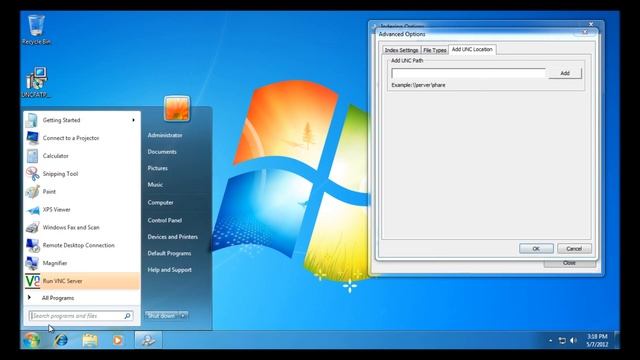Open XPS Viewer icon
The height and width of the screenshot is (360, 640).
pyautogui.click(x=32, y=210)
